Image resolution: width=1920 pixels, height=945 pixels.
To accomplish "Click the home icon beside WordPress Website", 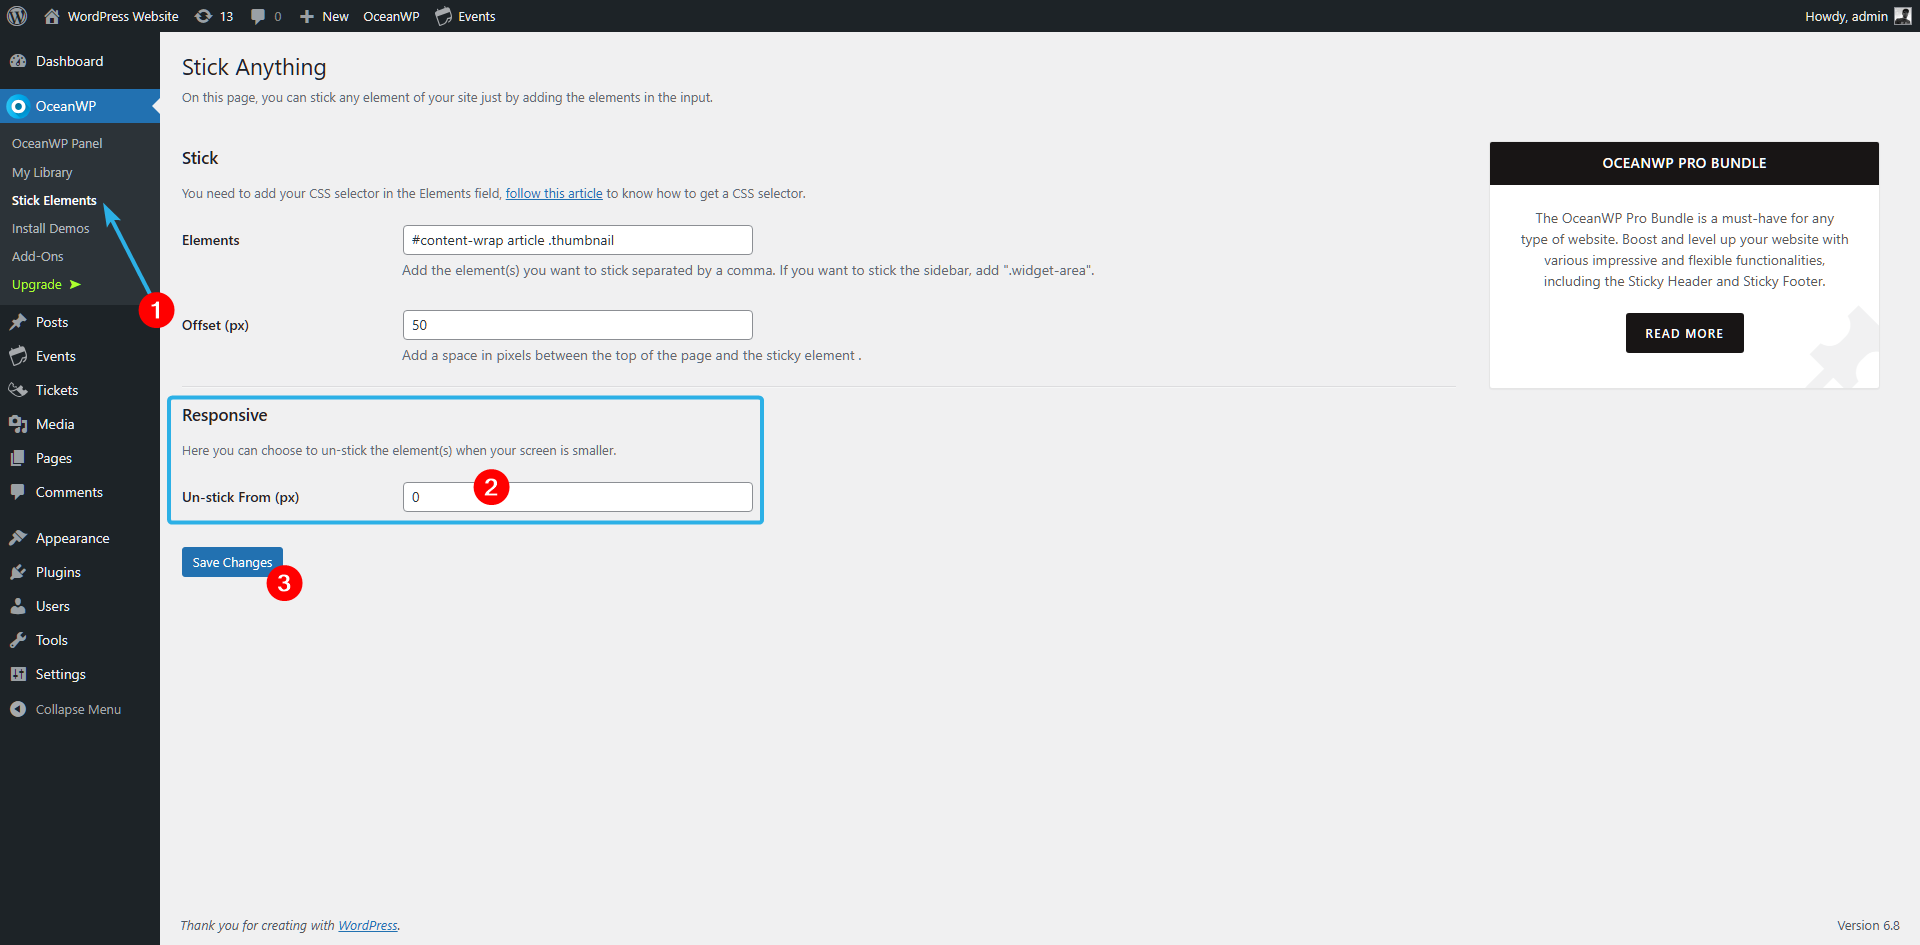I will coord(52,16).
